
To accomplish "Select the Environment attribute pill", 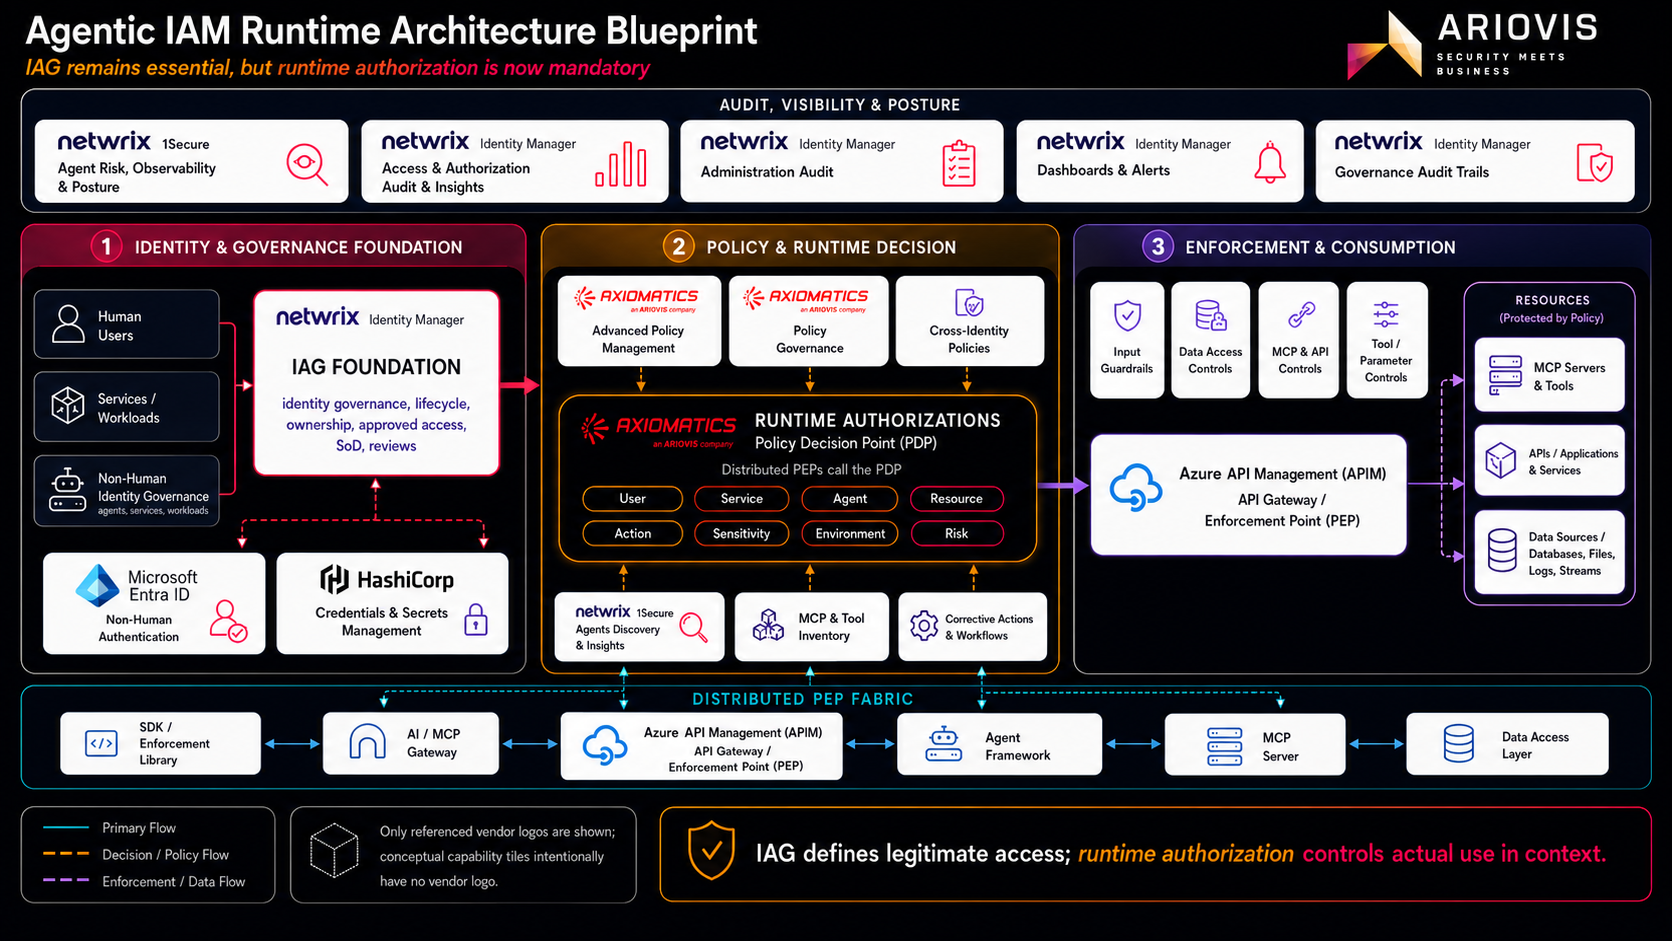I will [x=850, y=533].
